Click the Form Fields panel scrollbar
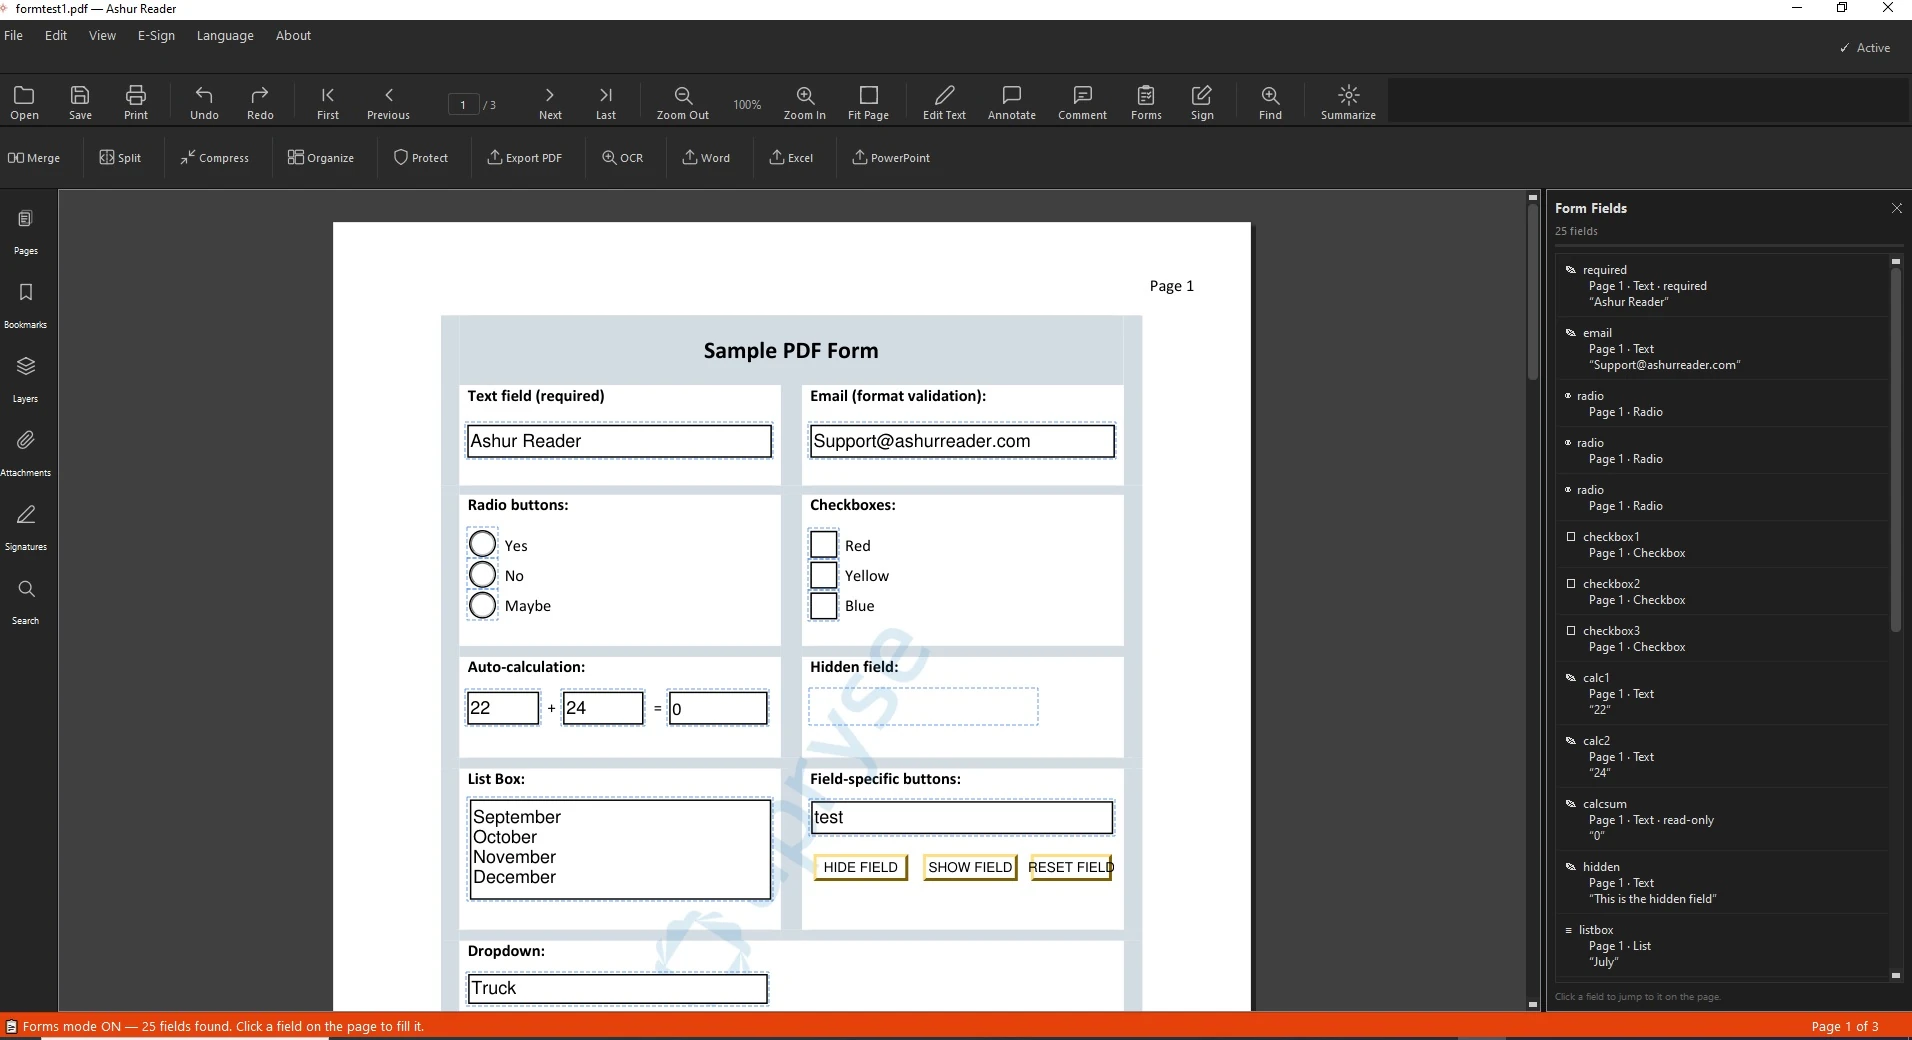1912x1040 pixels. 1896,450
